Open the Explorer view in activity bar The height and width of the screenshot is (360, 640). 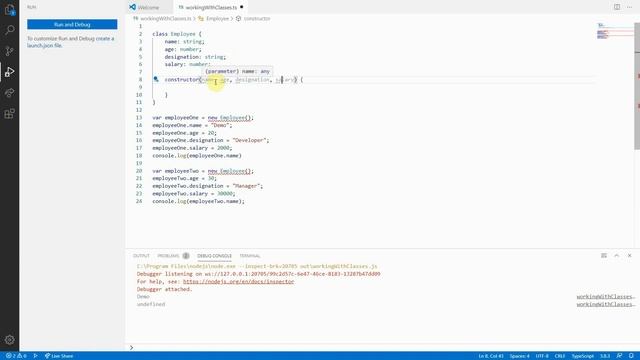[x=9, y=9]
